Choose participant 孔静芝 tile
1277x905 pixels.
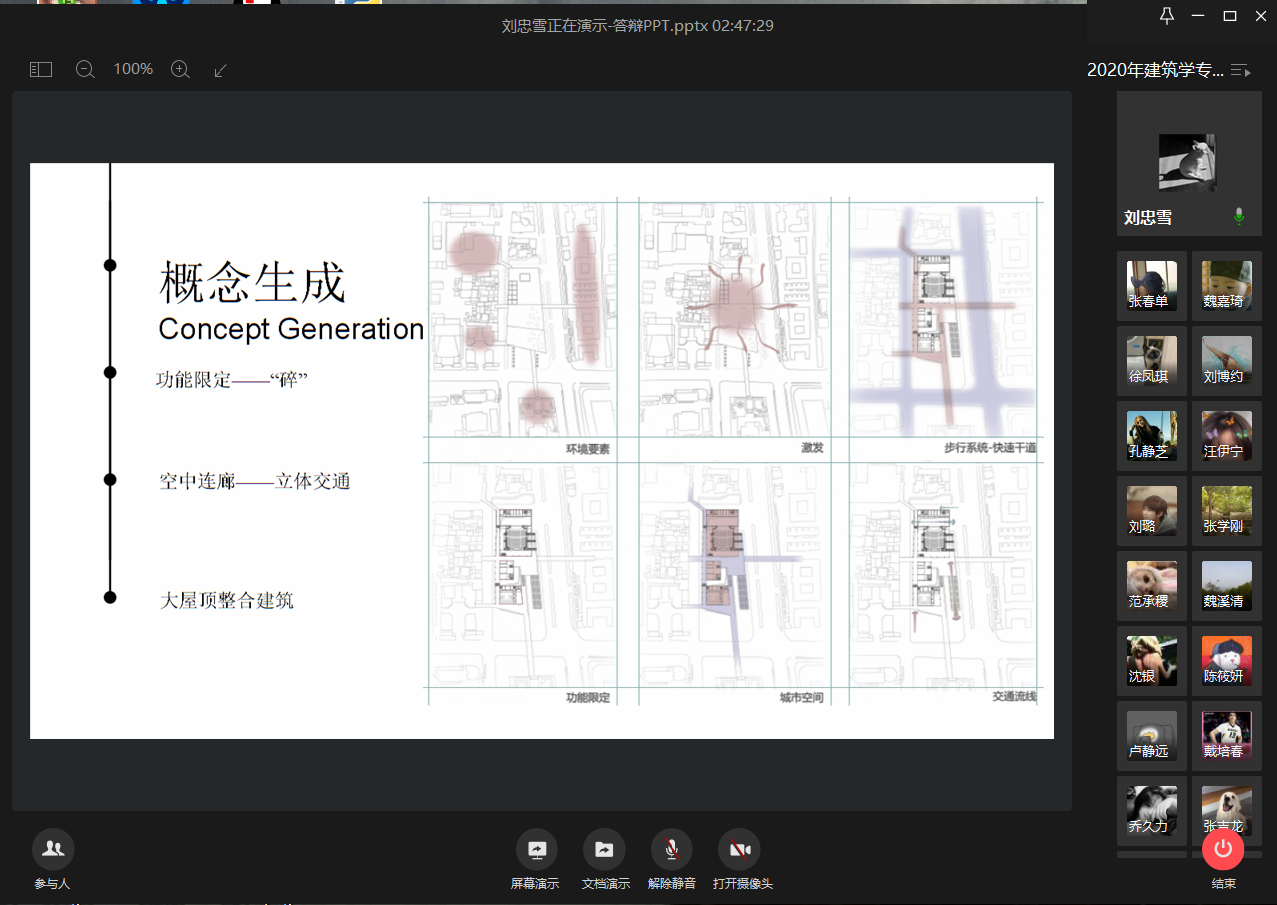[1152, 436]
